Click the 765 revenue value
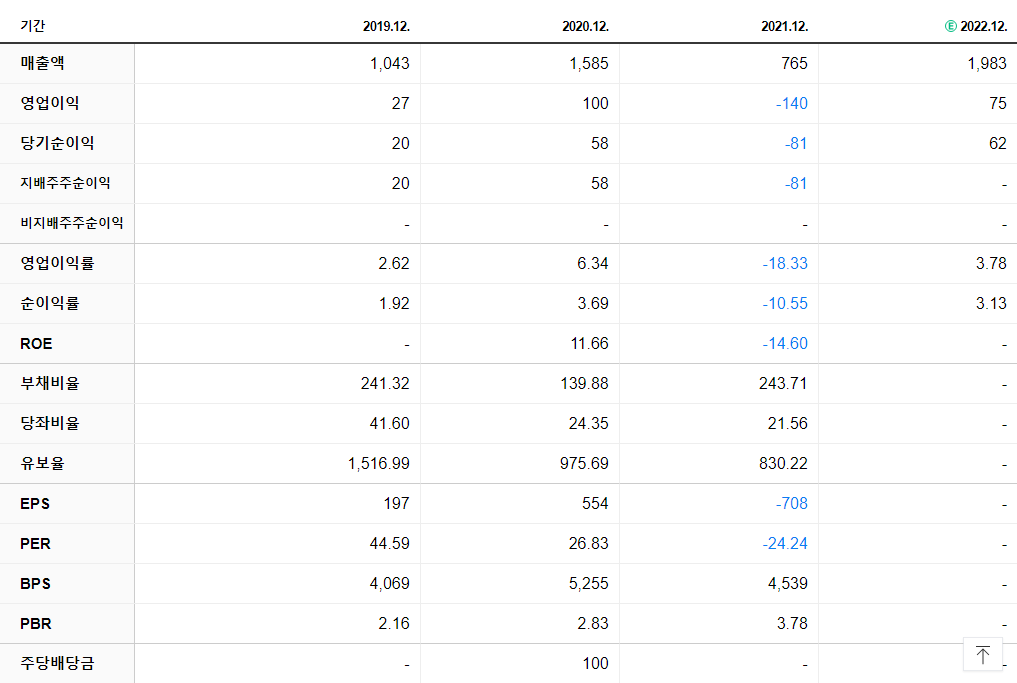Viewport: 1017px width, 683px height. [794, 64]
